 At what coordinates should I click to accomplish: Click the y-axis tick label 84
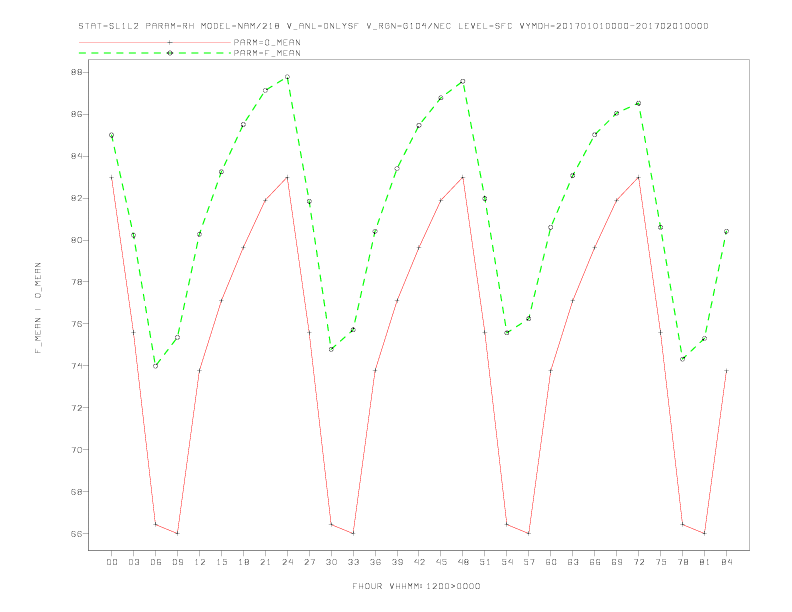[76, 156]
